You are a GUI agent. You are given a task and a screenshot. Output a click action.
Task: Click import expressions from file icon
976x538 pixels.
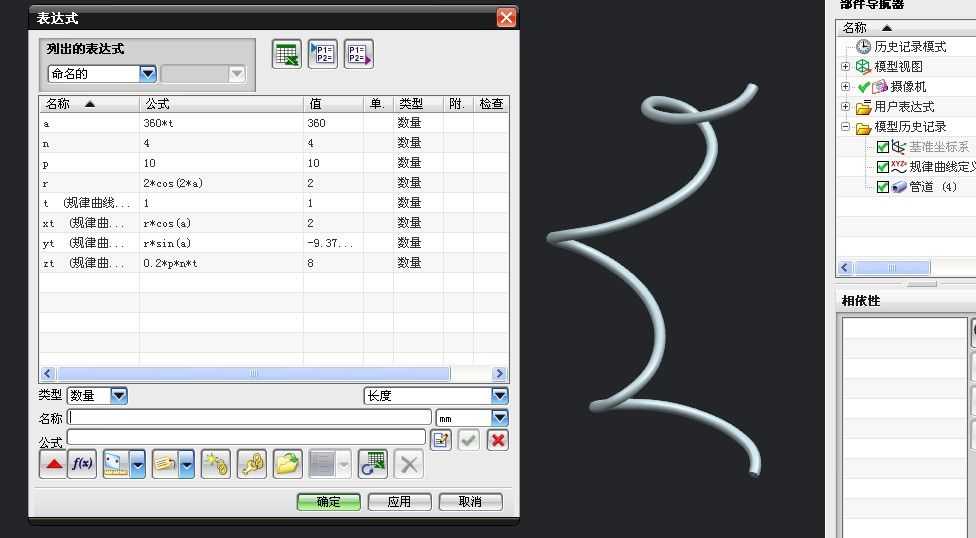(322, 55)
